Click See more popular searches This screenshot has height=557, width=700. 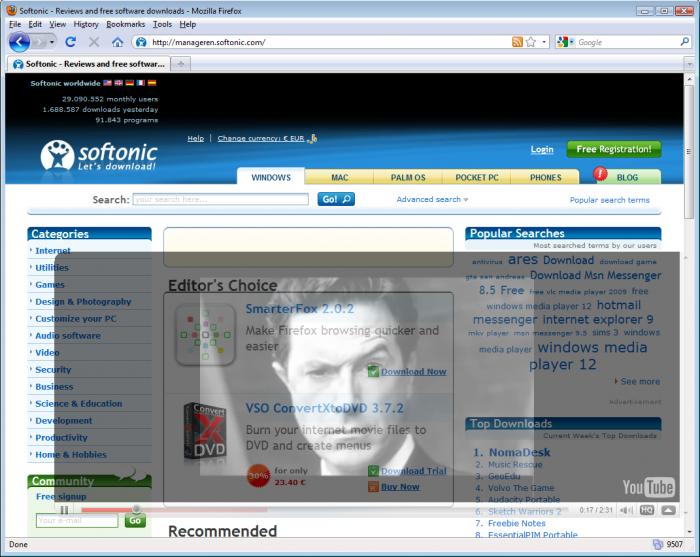click(640, 381)
